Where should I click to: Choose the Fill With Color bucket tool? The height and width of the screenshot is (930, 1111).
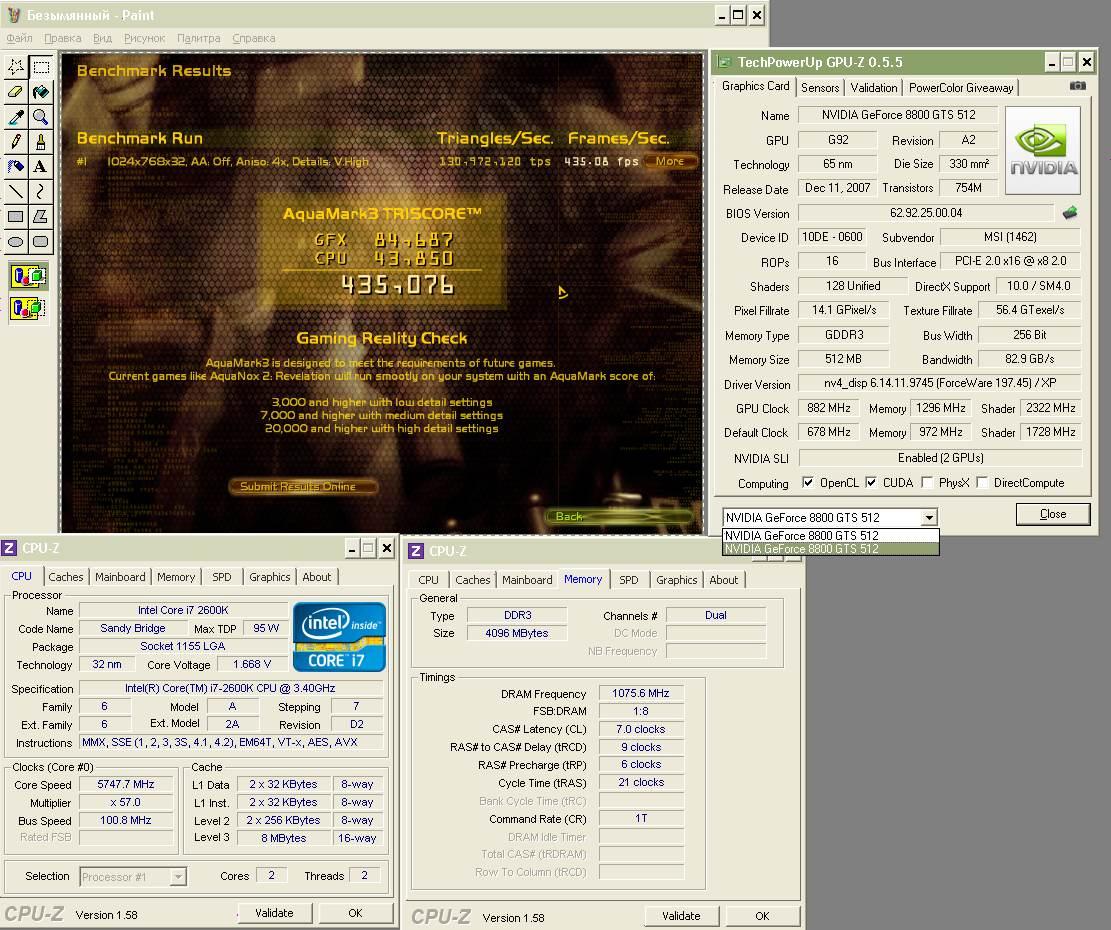(x=41, y=92)
